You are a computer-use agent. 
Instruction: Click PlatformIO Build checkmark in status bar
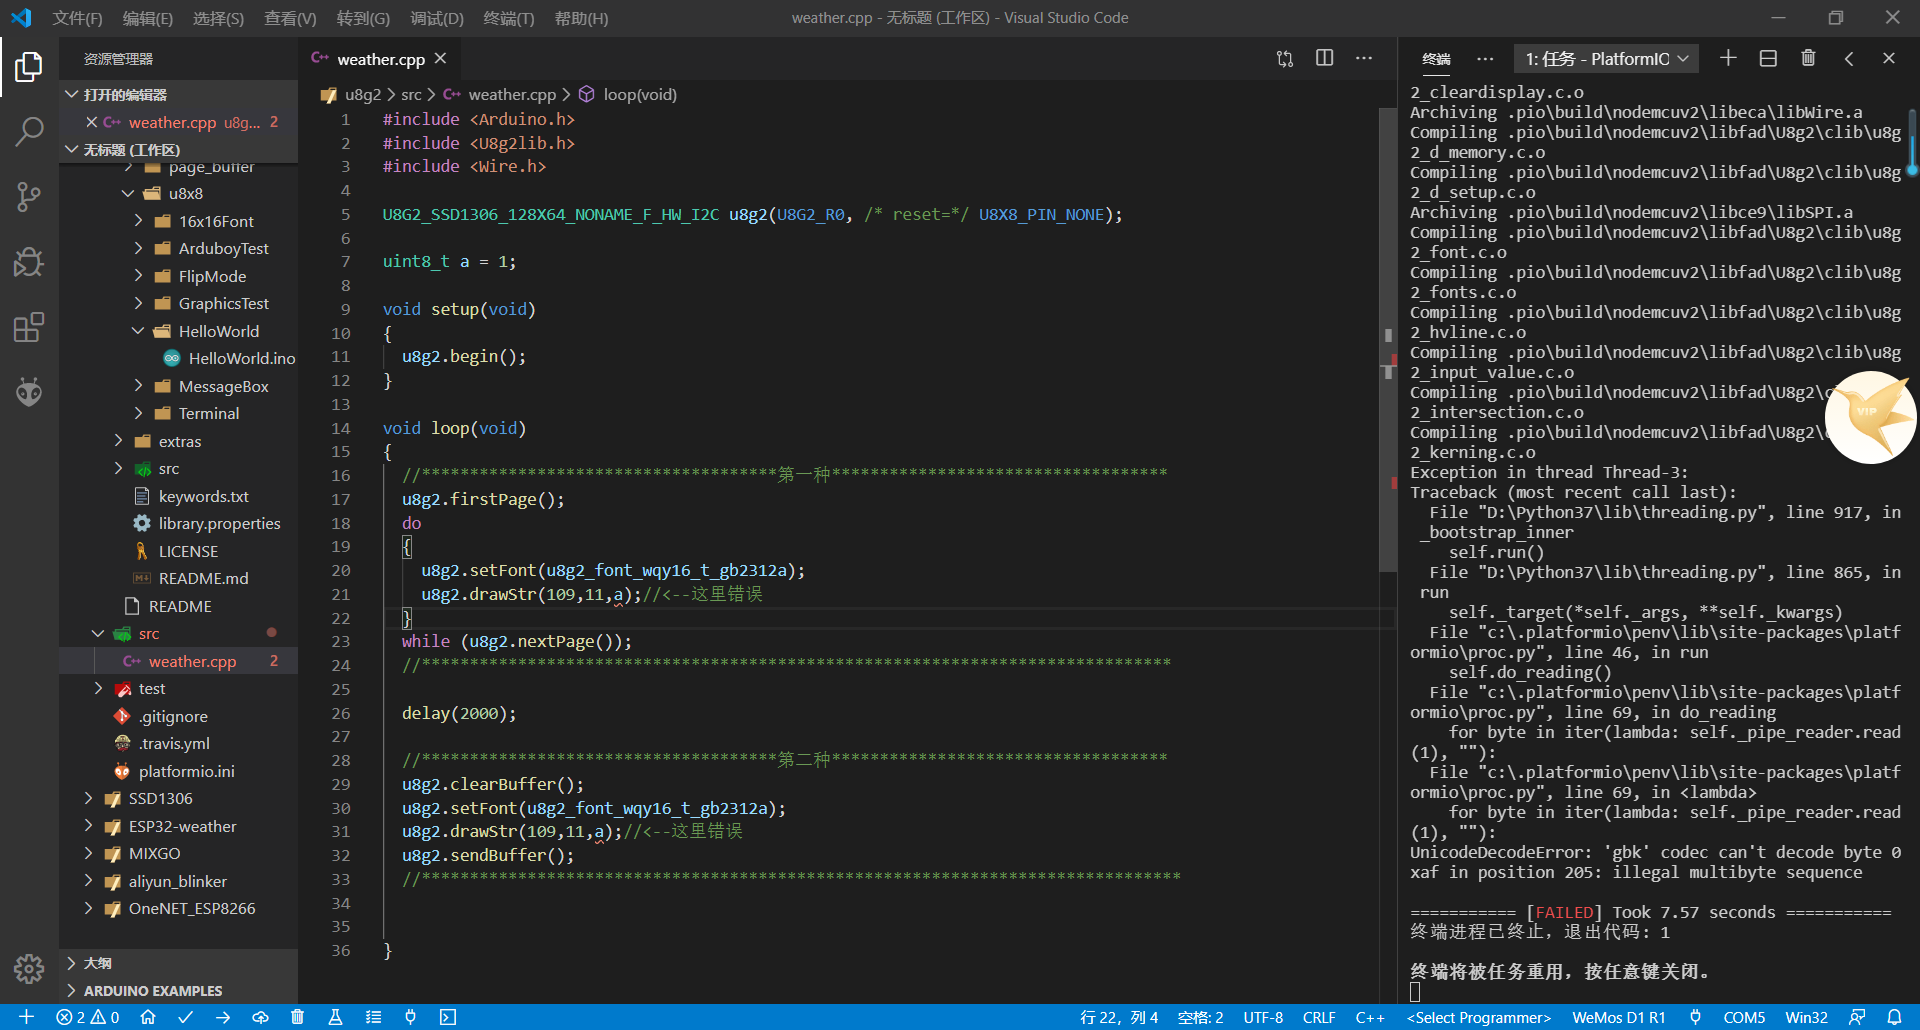coord(185,1017)
